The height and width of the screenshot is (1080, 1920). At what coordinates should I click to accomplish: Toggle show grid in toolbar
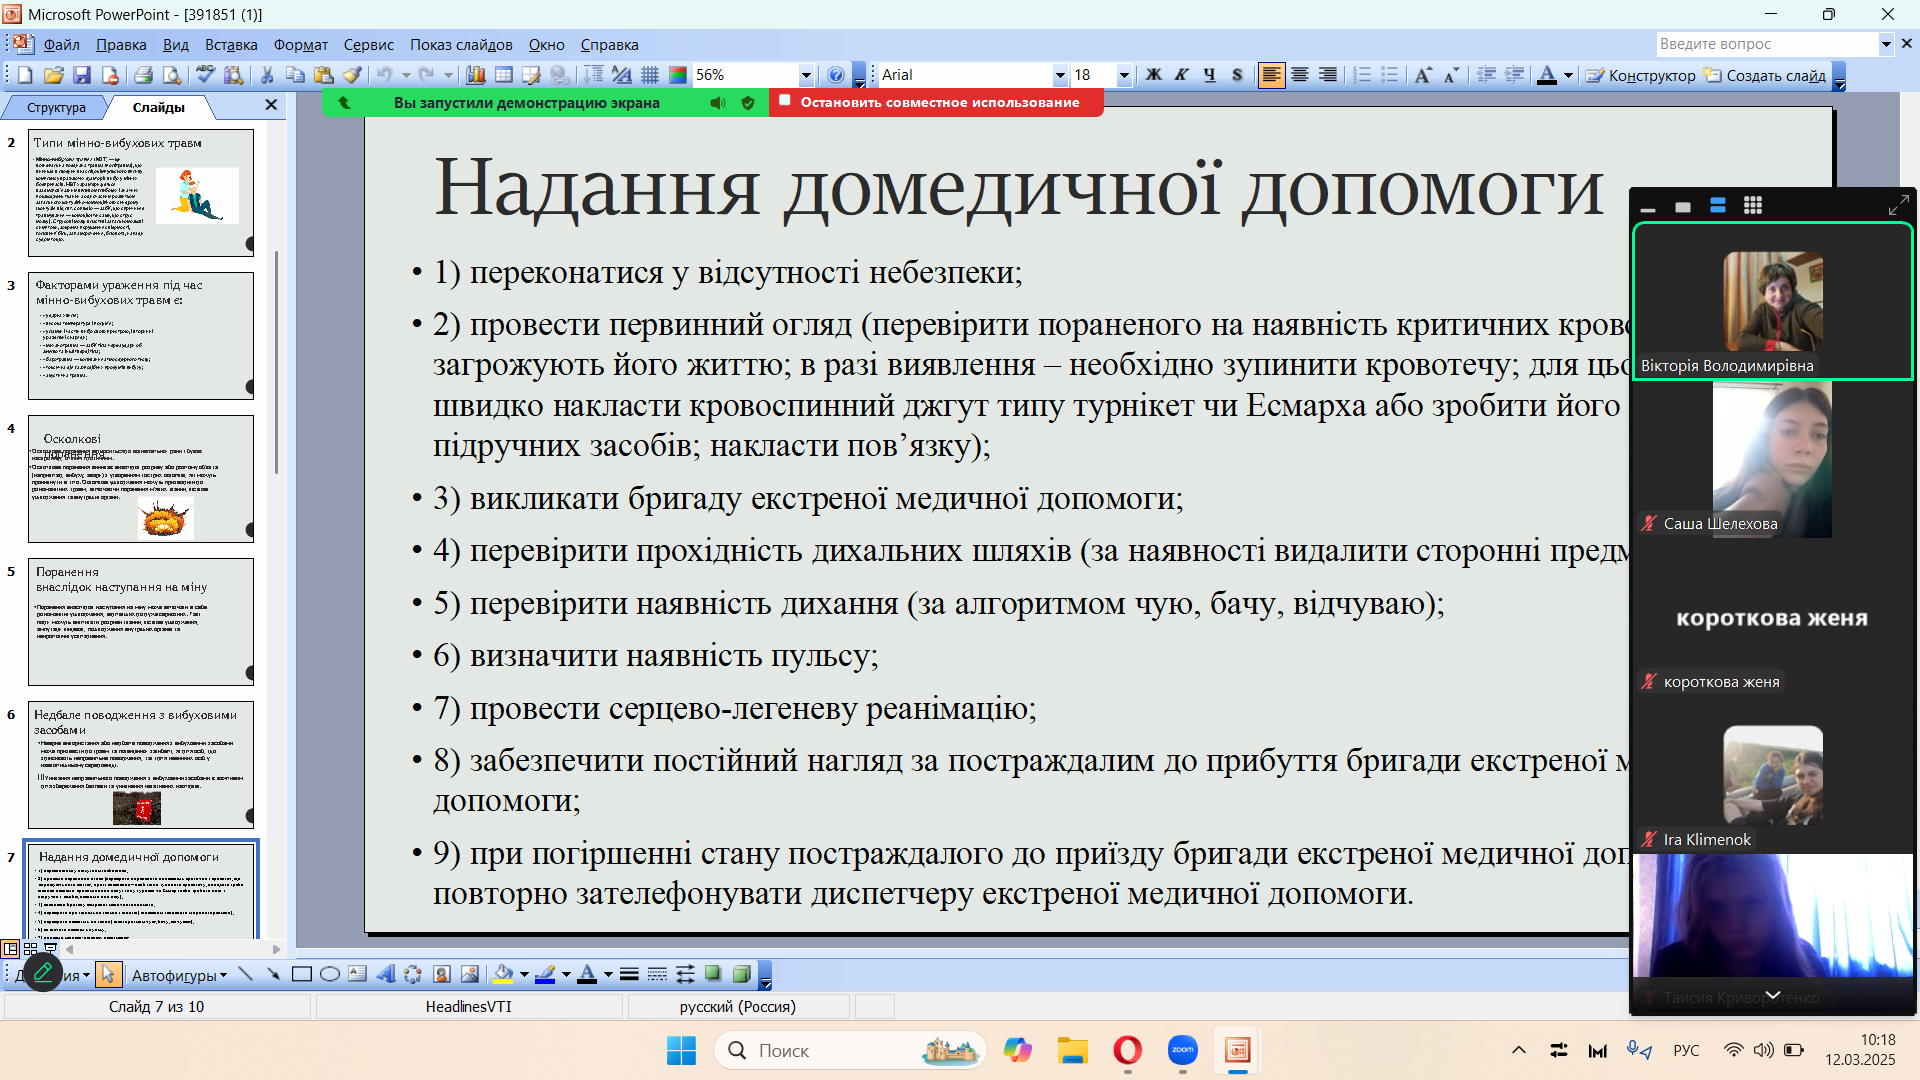pyautogui.click(x=650, y=75)
